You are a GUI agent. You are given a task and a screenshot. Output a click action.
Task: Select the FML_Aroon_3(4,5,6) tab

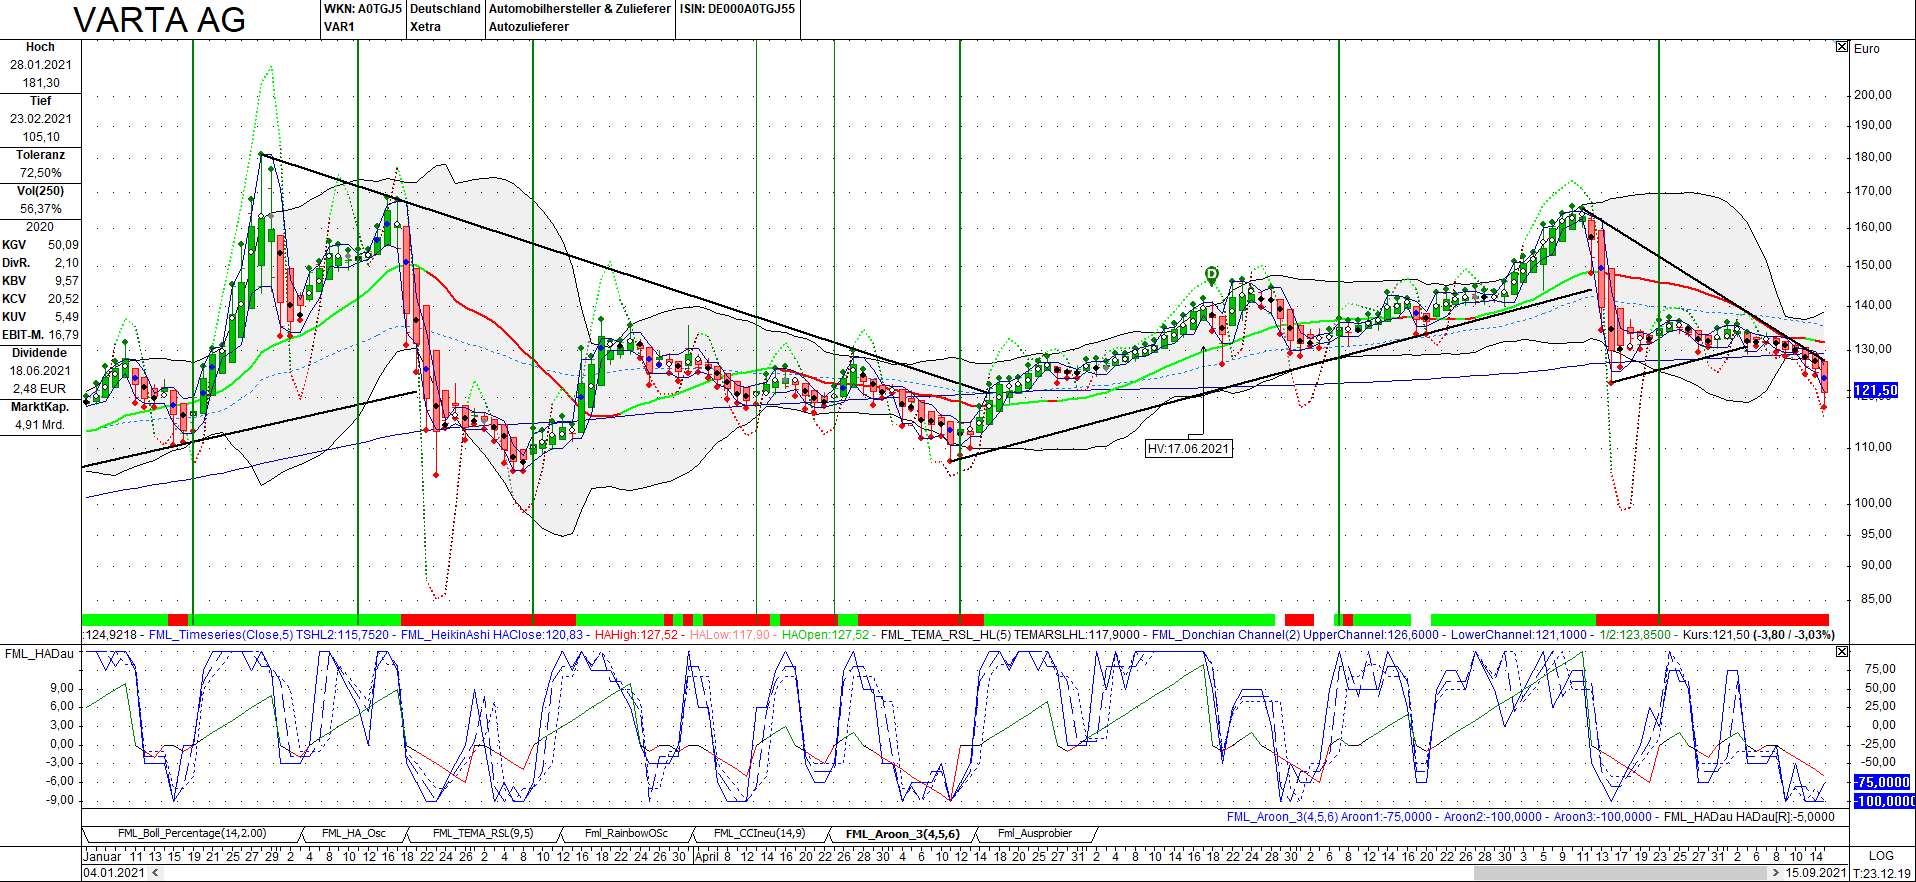click(902, 834)
